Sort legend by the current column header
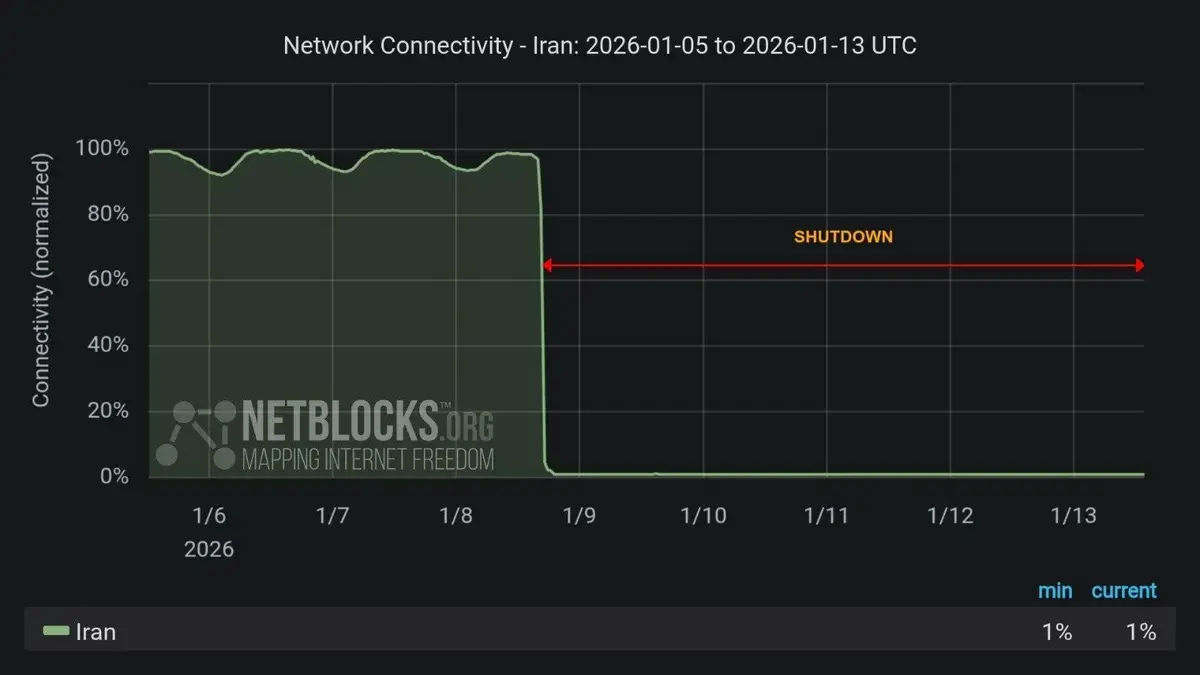The width and height of the screenshot is (1200, 675). point(1123,591)
